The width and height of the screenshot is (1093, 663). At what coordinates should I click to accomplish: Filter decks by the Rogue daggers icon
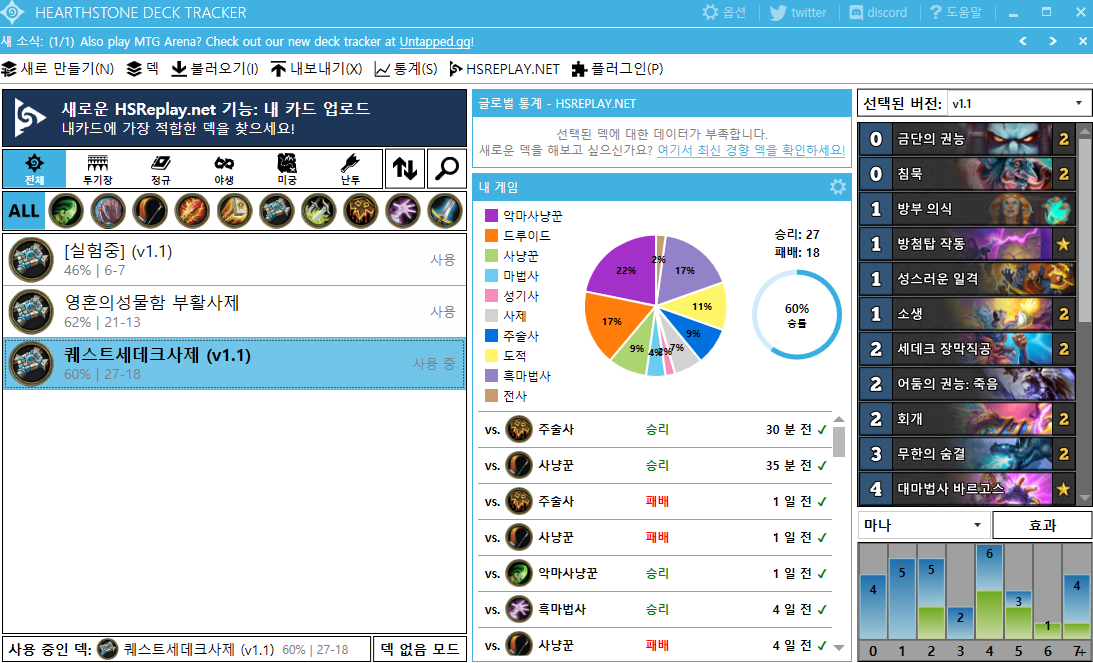point(319,211)
